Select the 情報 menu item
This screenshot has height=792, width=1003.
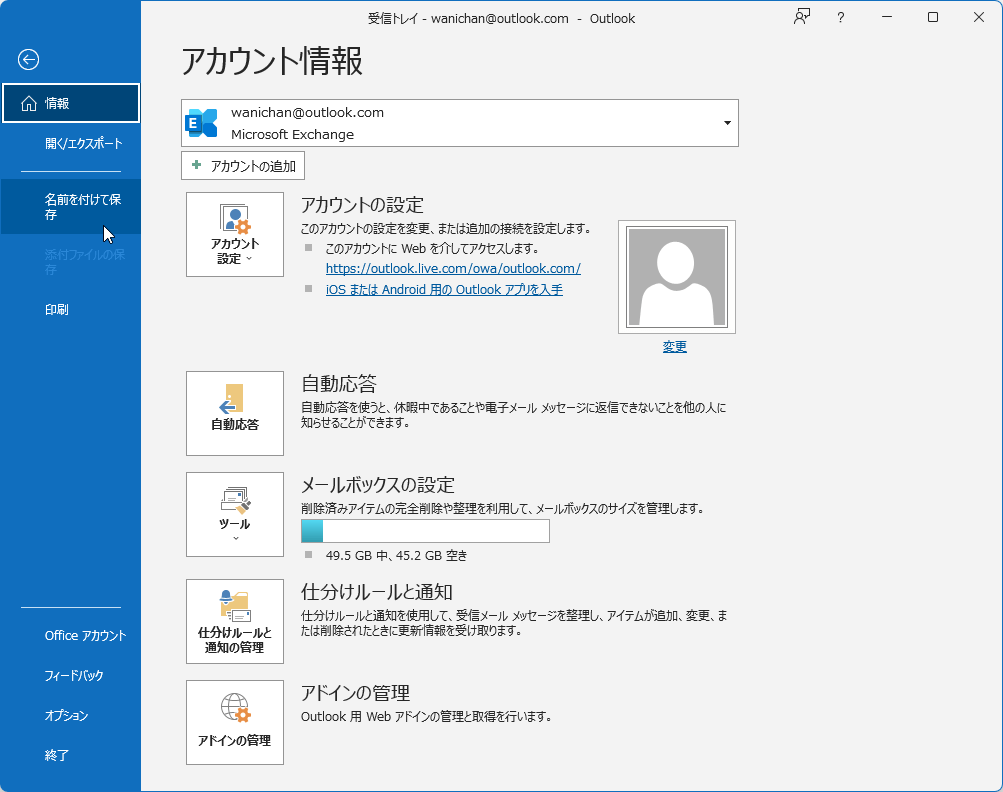click(70, 103)
